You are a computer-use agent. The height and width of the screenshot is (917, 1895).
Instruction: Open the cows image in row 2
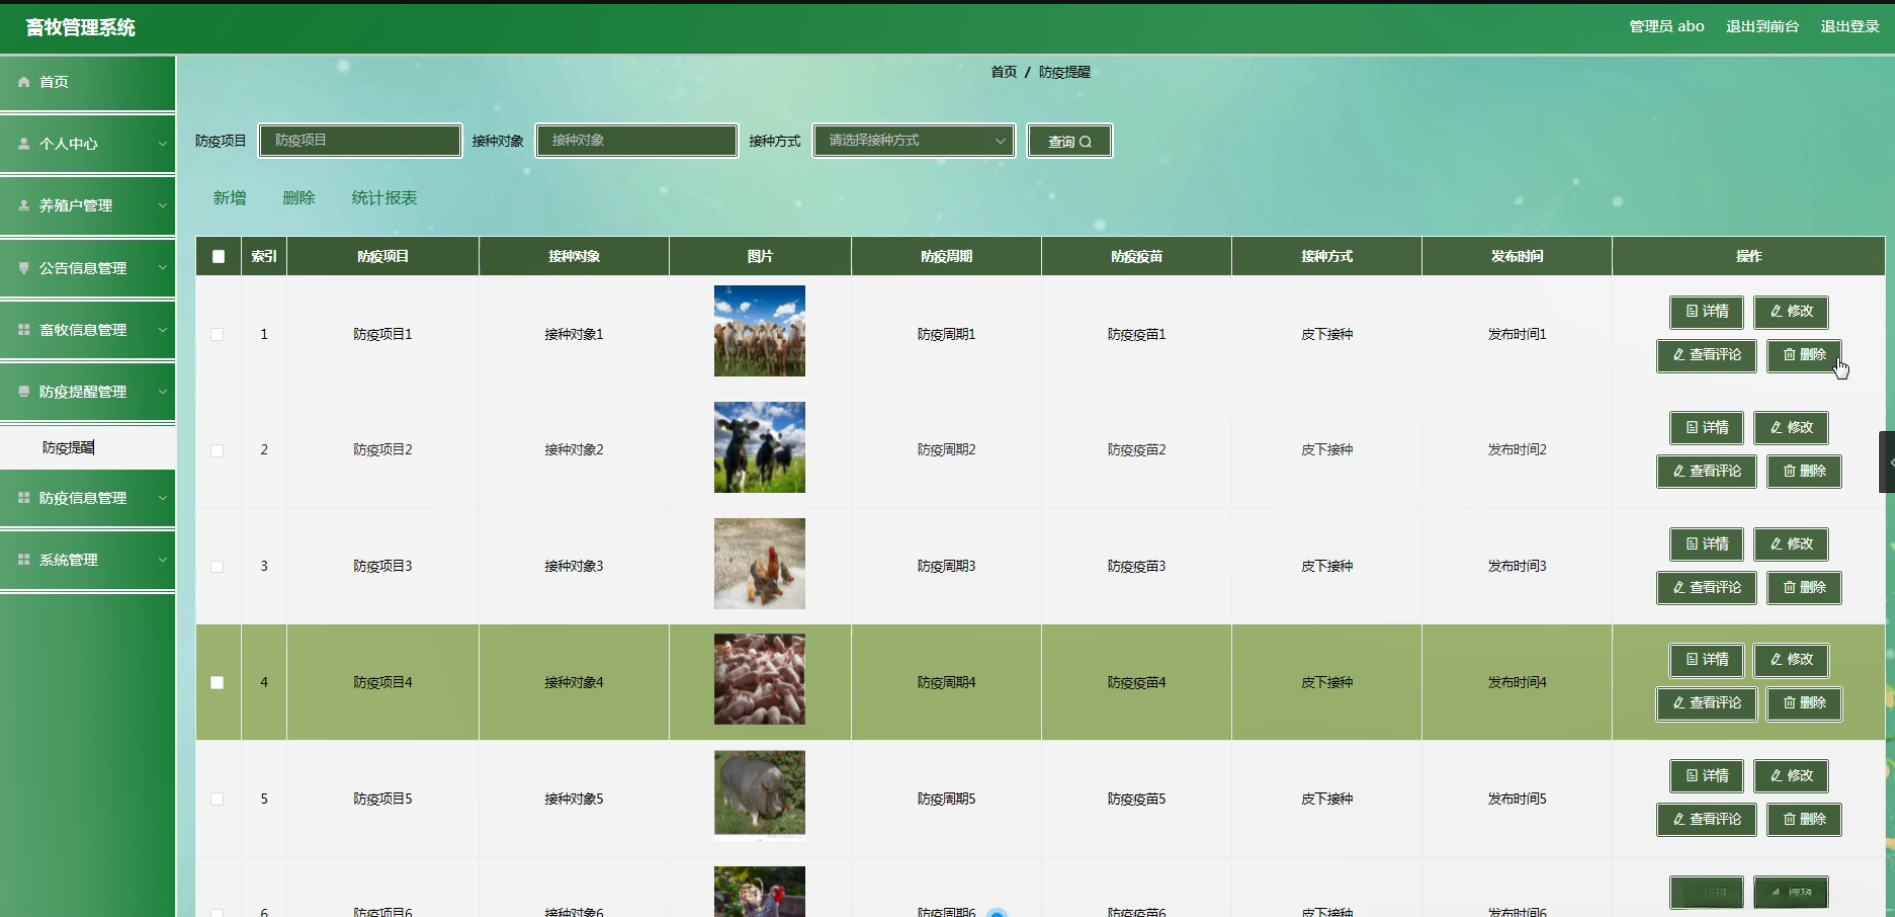tap(759, 447)
